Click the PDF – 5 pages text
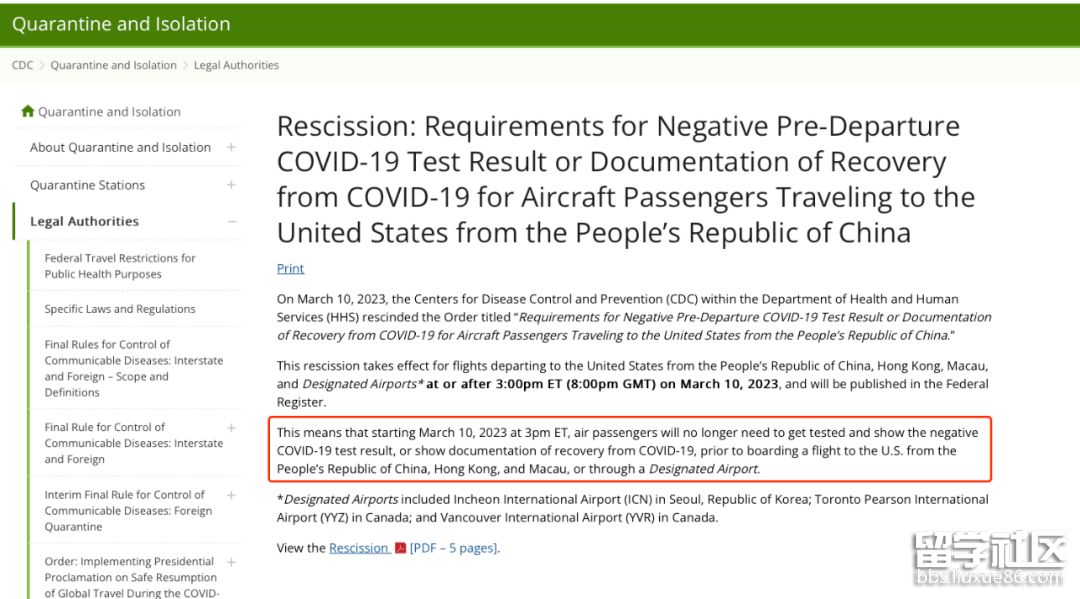 (x=453, y=548)
